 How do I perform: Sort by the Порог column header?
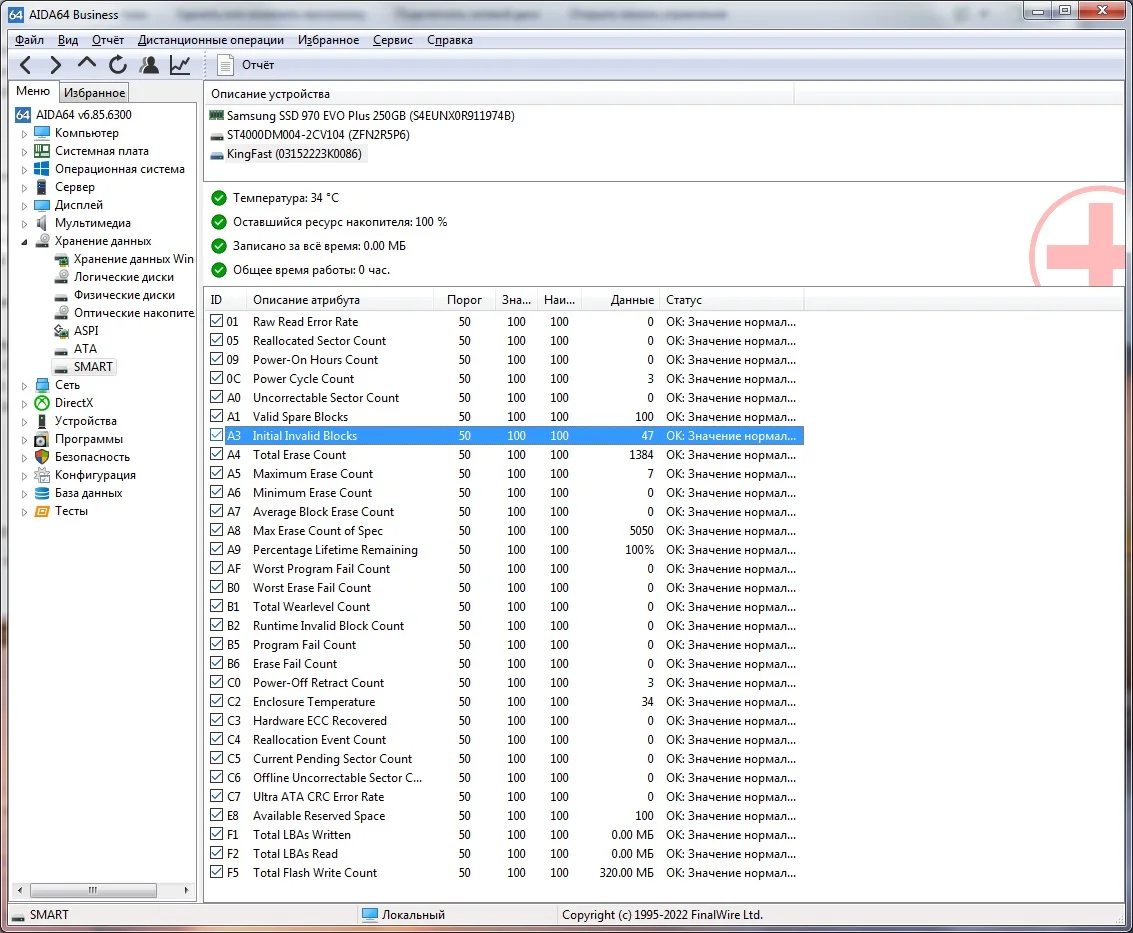pos(464,300)
